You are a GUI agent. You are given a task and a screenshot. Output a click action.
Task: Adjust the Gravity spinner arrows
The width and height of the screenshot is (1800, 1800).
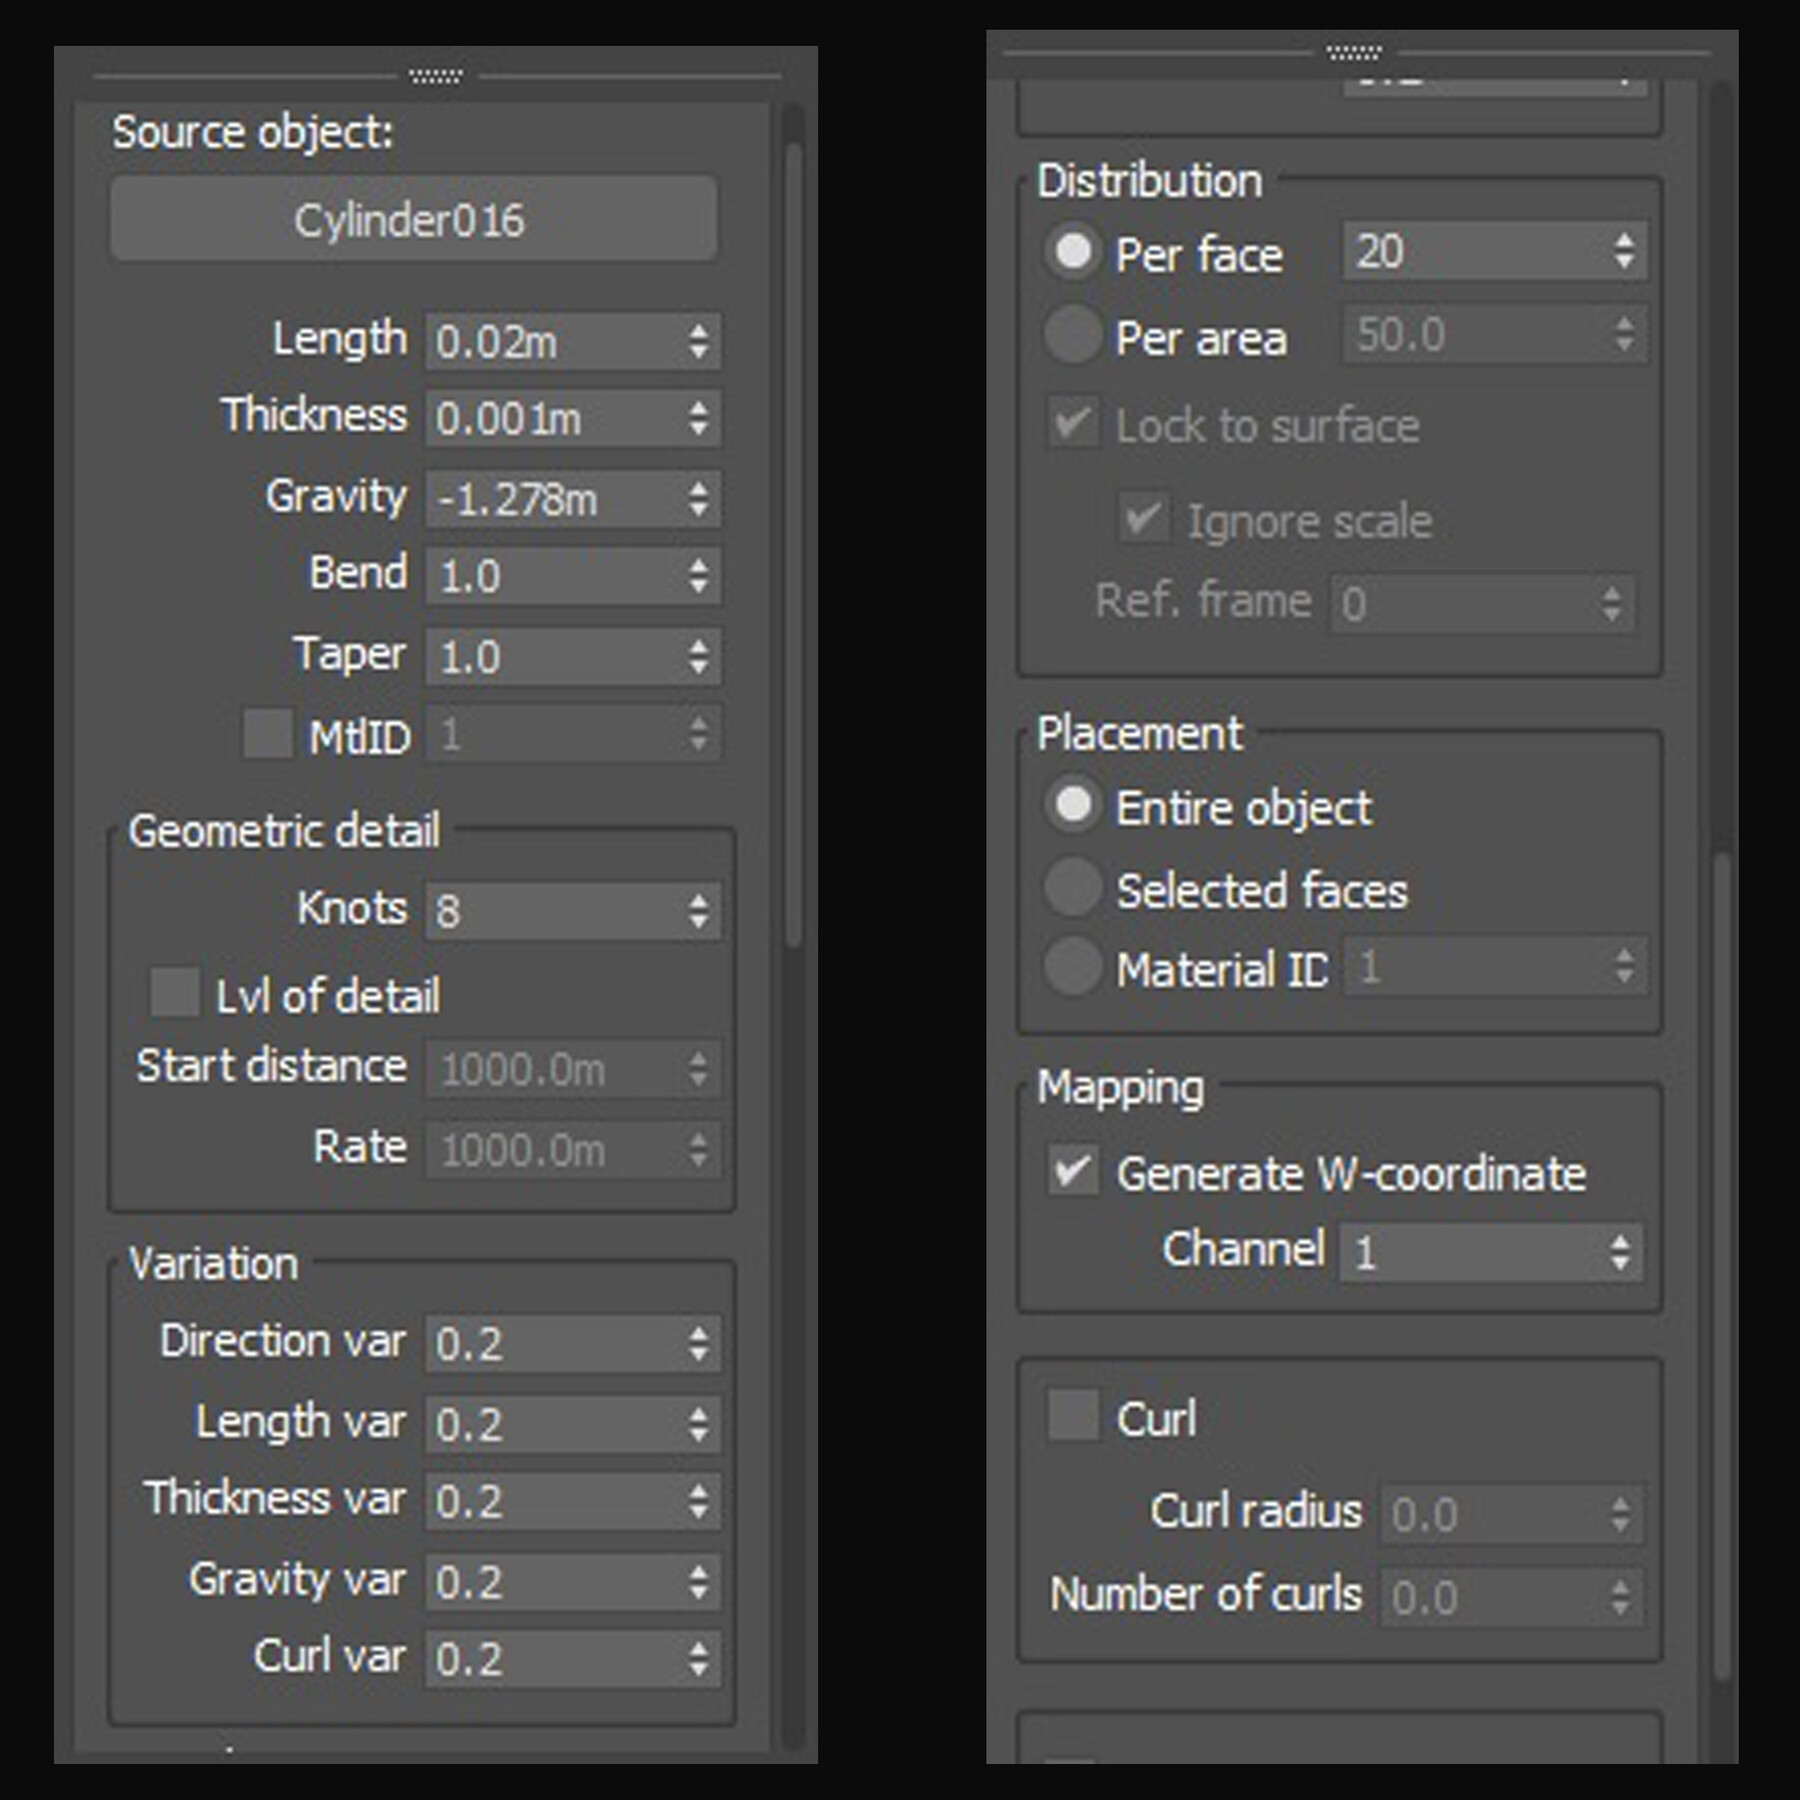[x=699, y=499]
